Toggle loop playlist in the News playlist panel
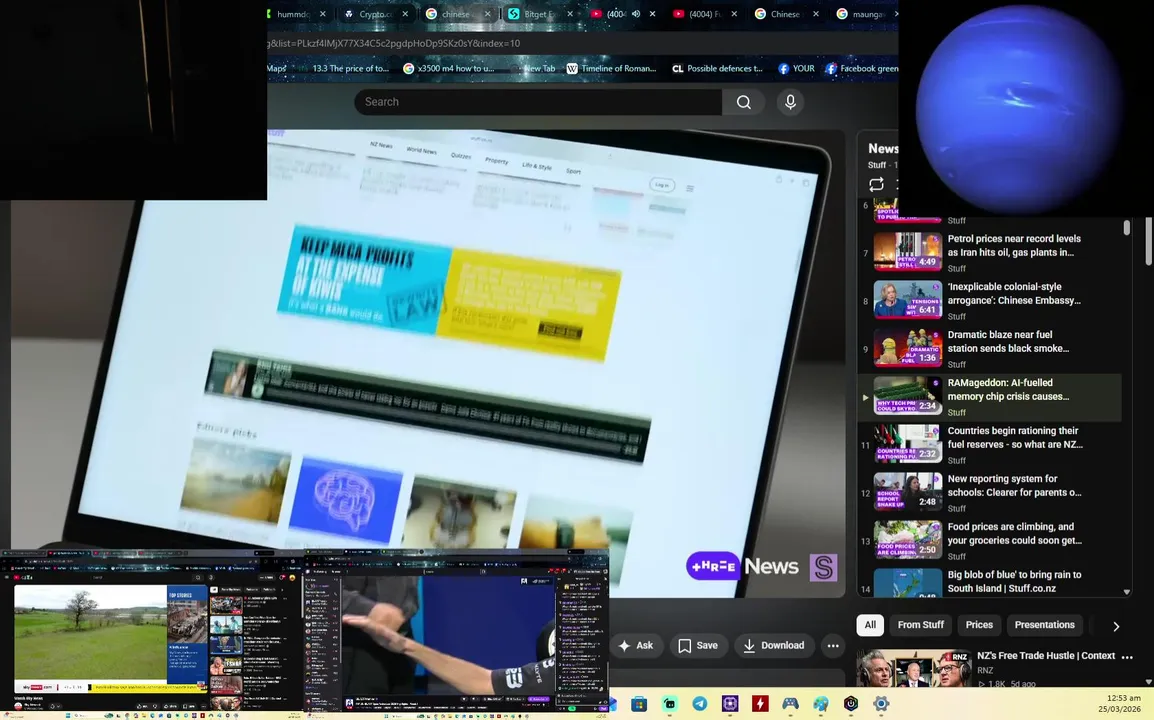The height and width of the screenshot is (720, 1154). 876,184
